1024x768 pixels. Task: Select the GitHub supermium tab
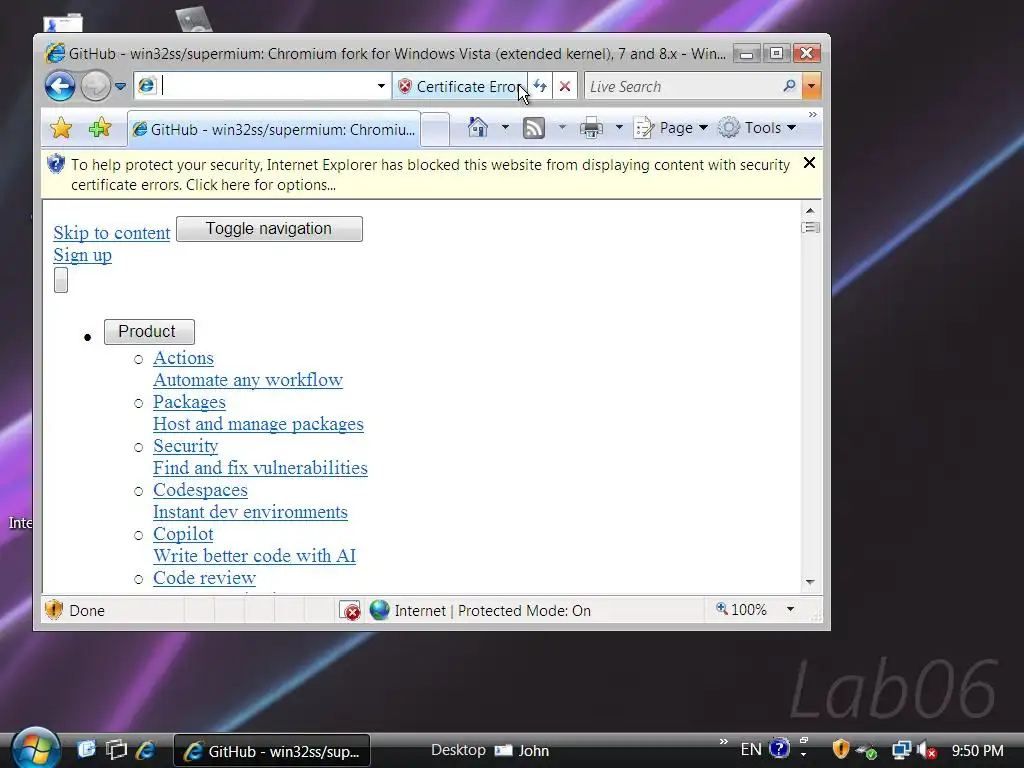(x=274, y=129)
